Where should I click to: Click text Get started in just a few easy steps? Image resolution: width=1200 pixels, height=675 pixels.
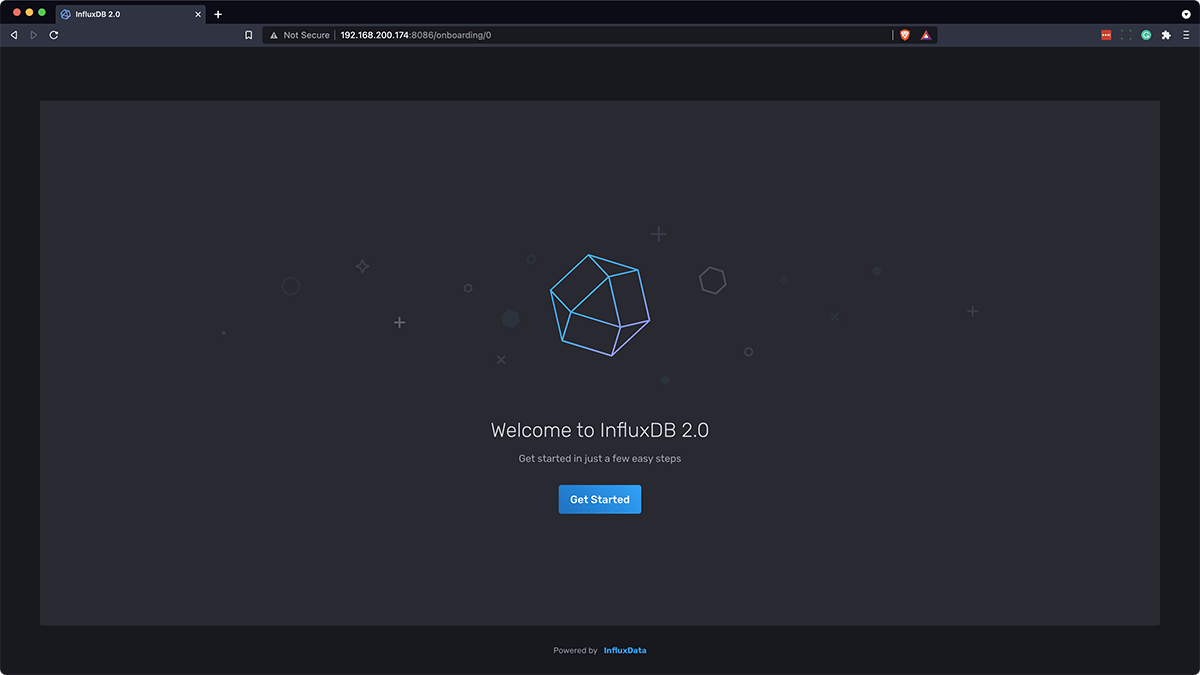pyautogui.click(x=600, y=459)
